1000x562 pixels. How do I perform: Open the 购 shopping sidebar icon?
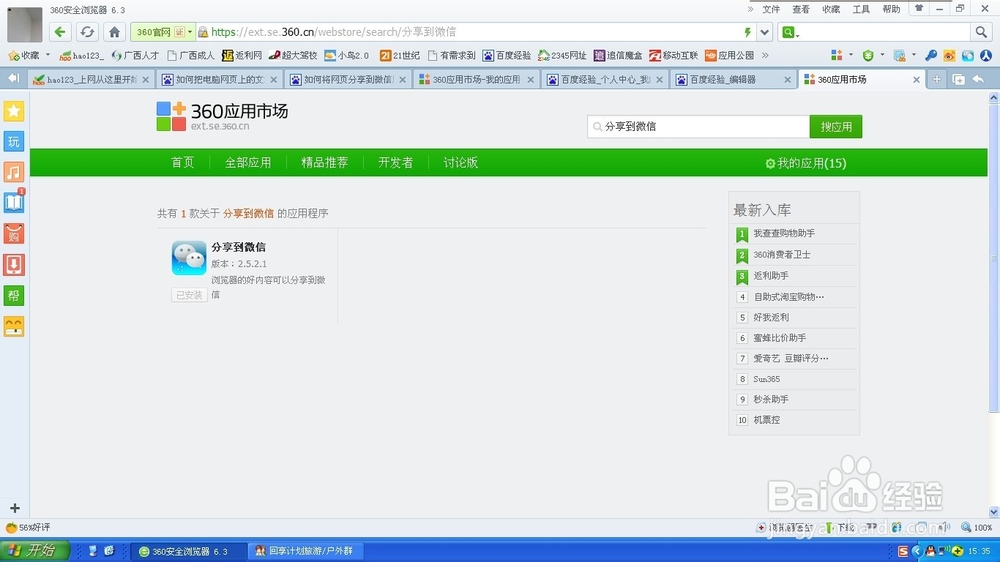[x=14, y=233]
